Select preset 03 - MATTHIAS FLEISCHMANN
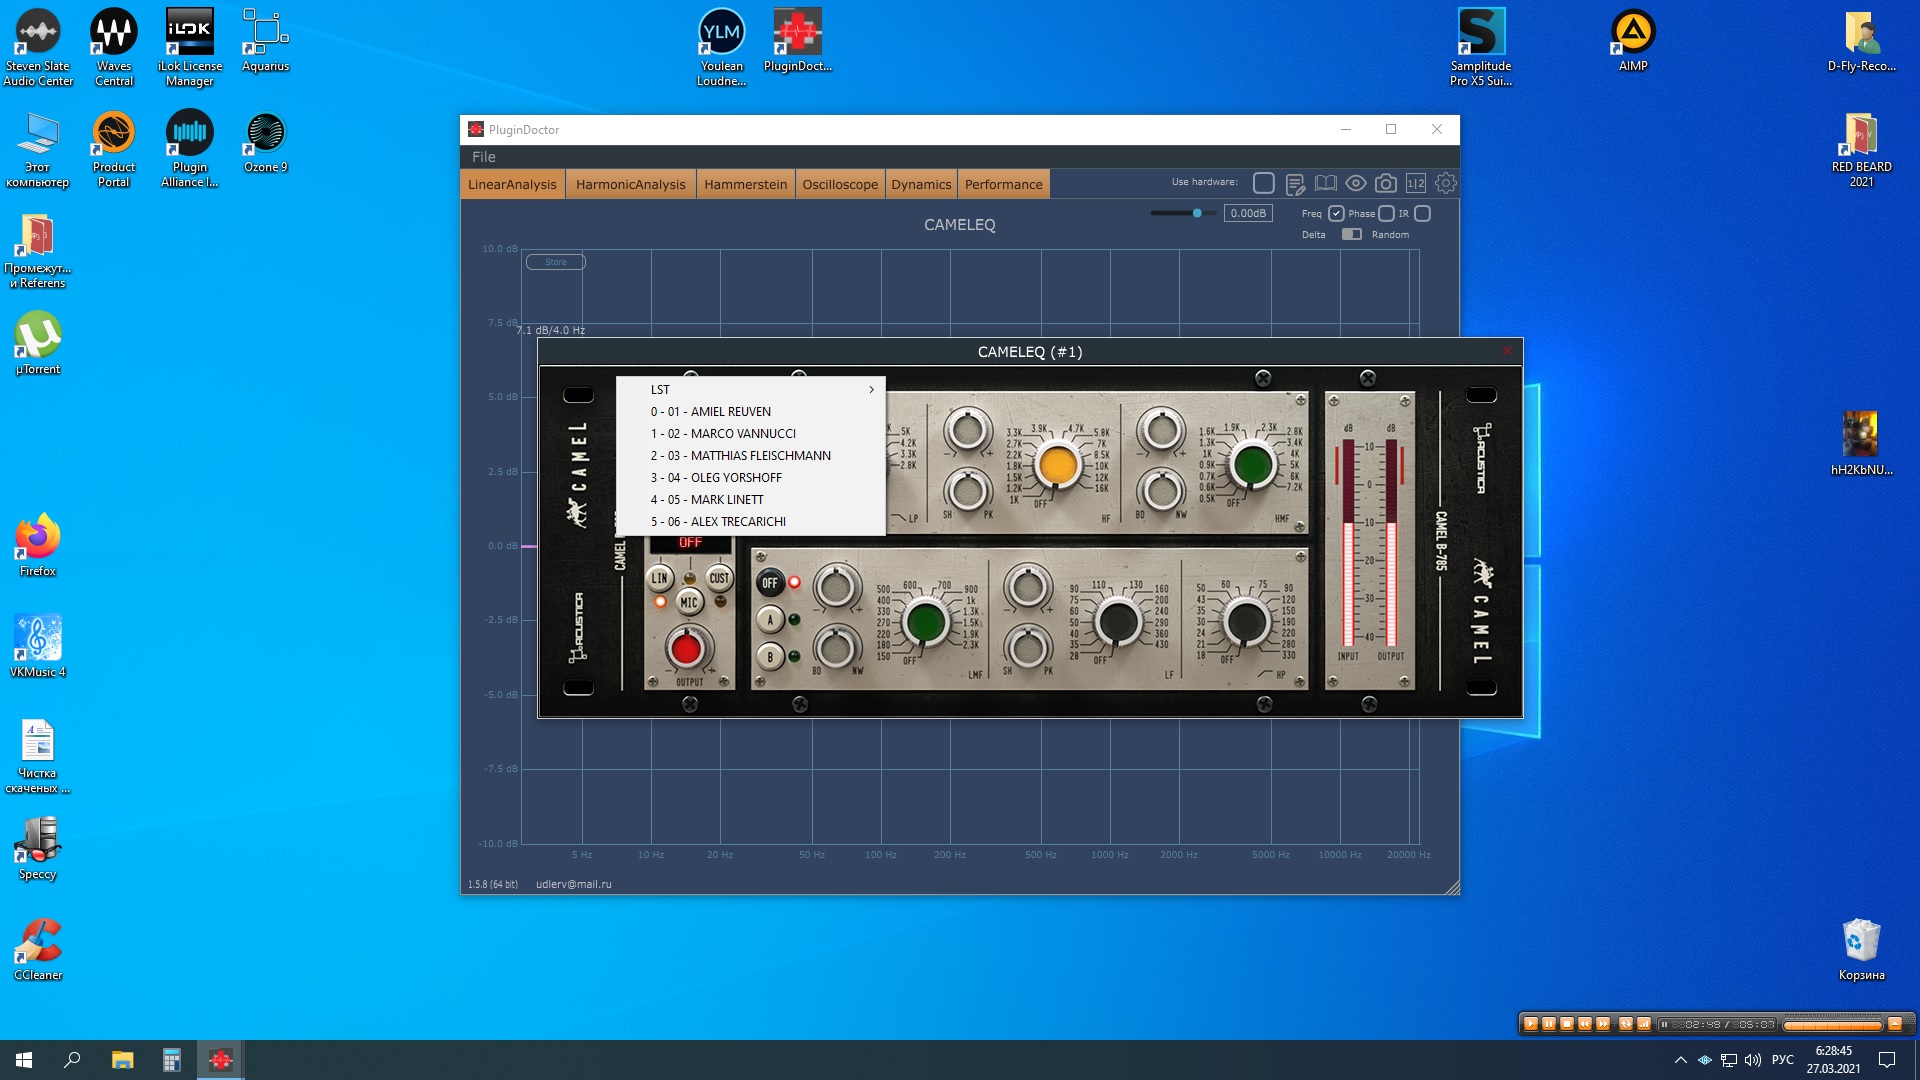Viewport: 1920px width, 1080px height. (x=740, y=455)
